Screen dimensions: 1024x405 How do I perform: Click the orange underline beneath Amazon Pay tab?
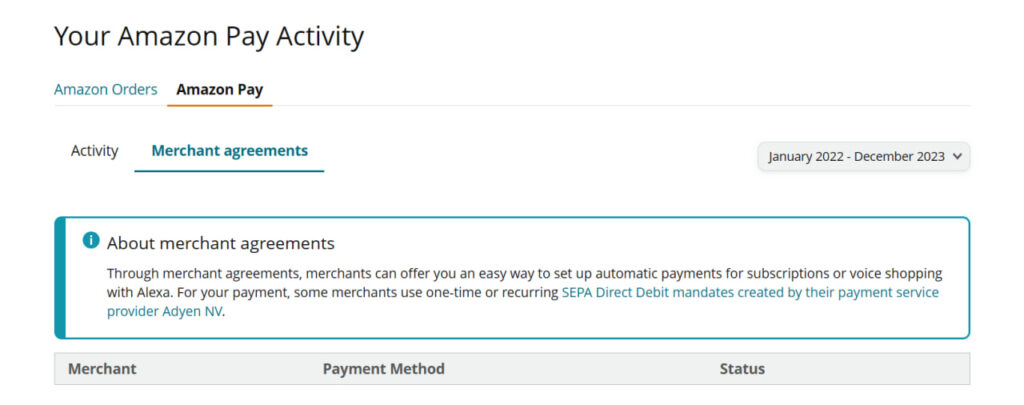(x=219, y=104)
